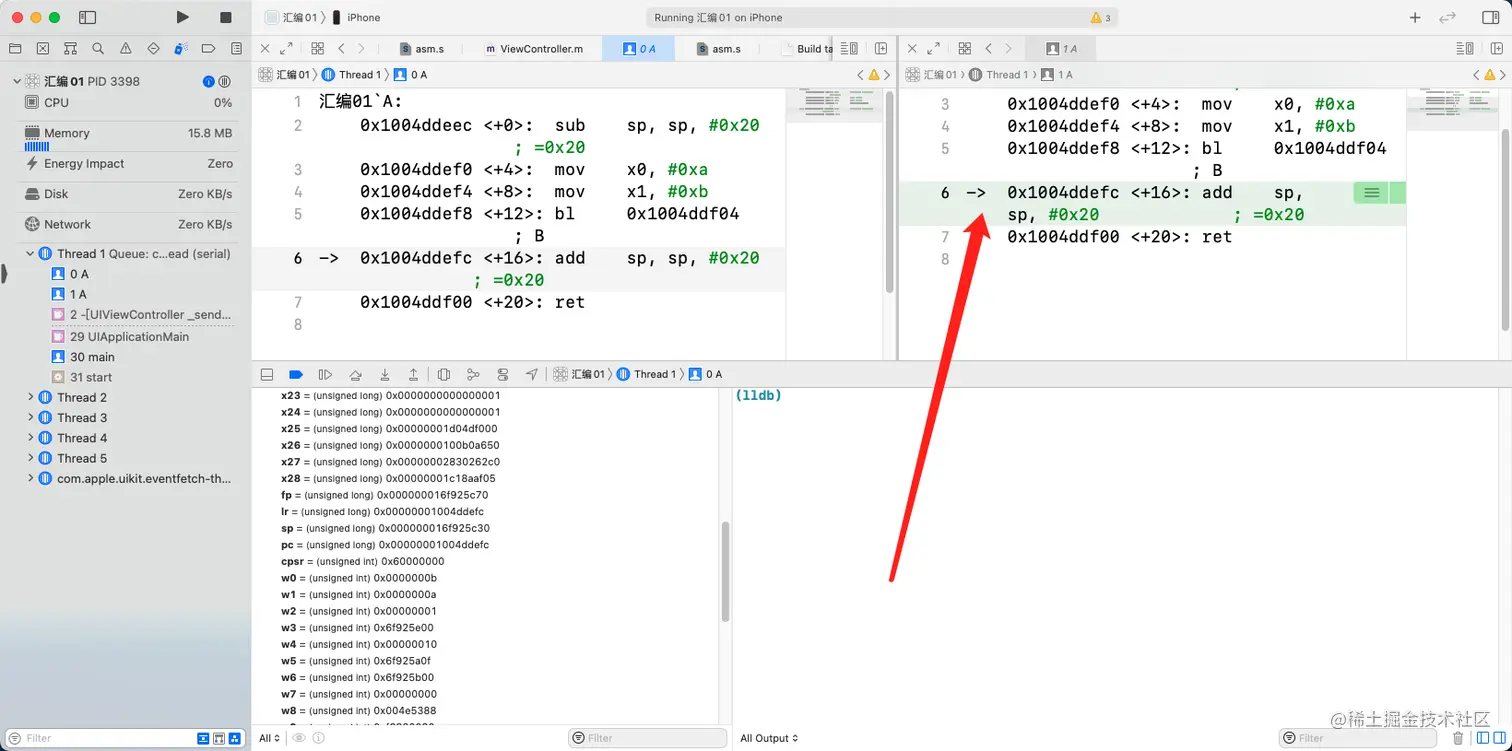The height and width of the screenshot is (751, 1512).
Task: Open the Simulate Location arrow button
Action: click(532, 374)
